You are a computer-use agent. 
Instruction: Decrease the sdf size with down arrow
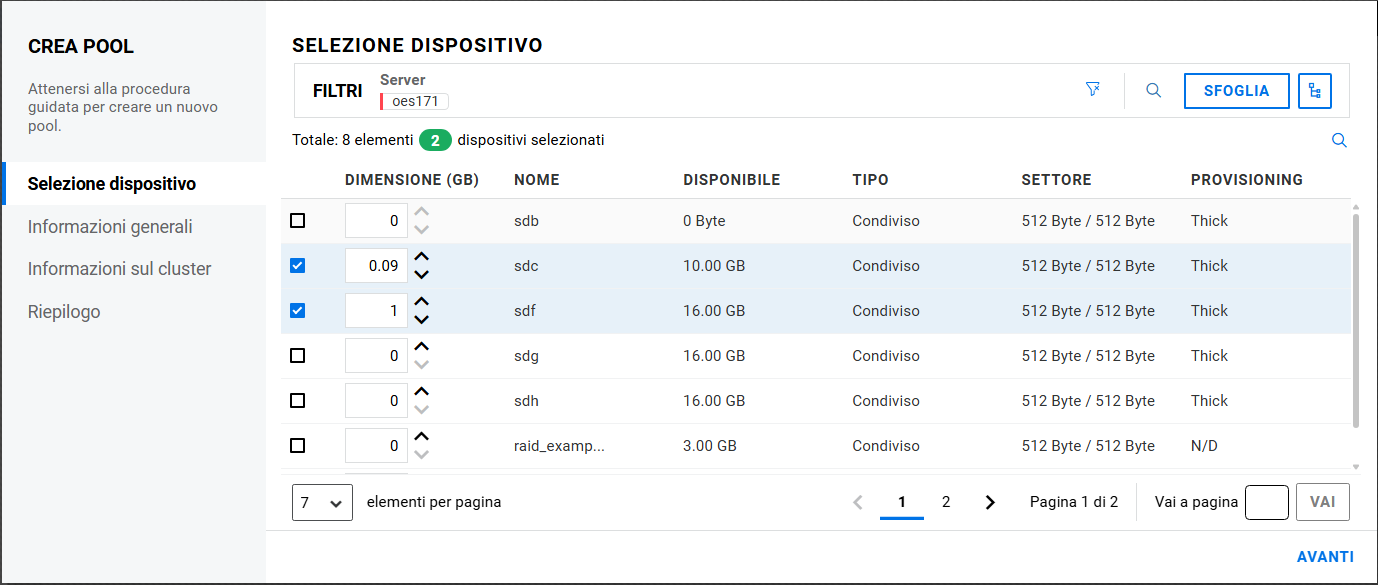tap(422, 320)
